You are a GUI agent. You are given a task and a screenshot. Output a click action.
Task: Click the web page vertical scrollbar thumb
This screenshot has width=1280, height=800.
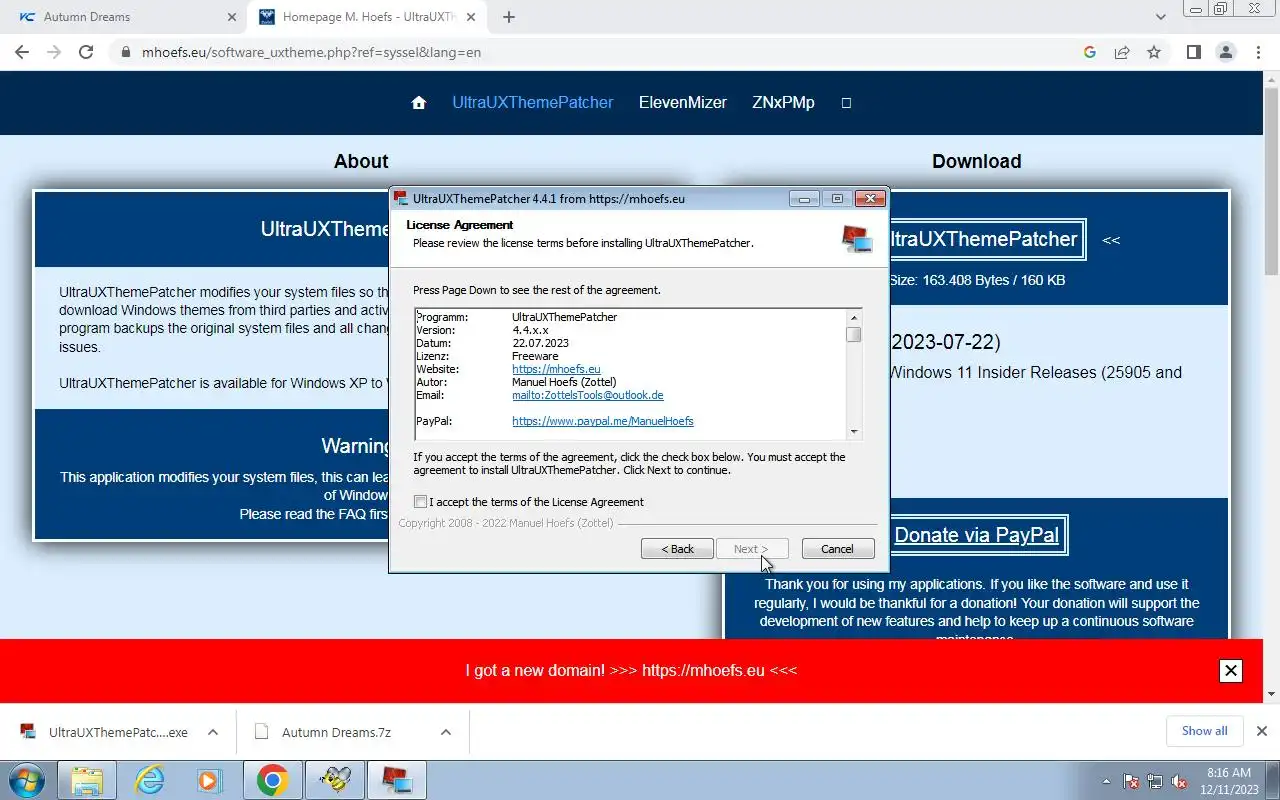(x=1271, y=179)
